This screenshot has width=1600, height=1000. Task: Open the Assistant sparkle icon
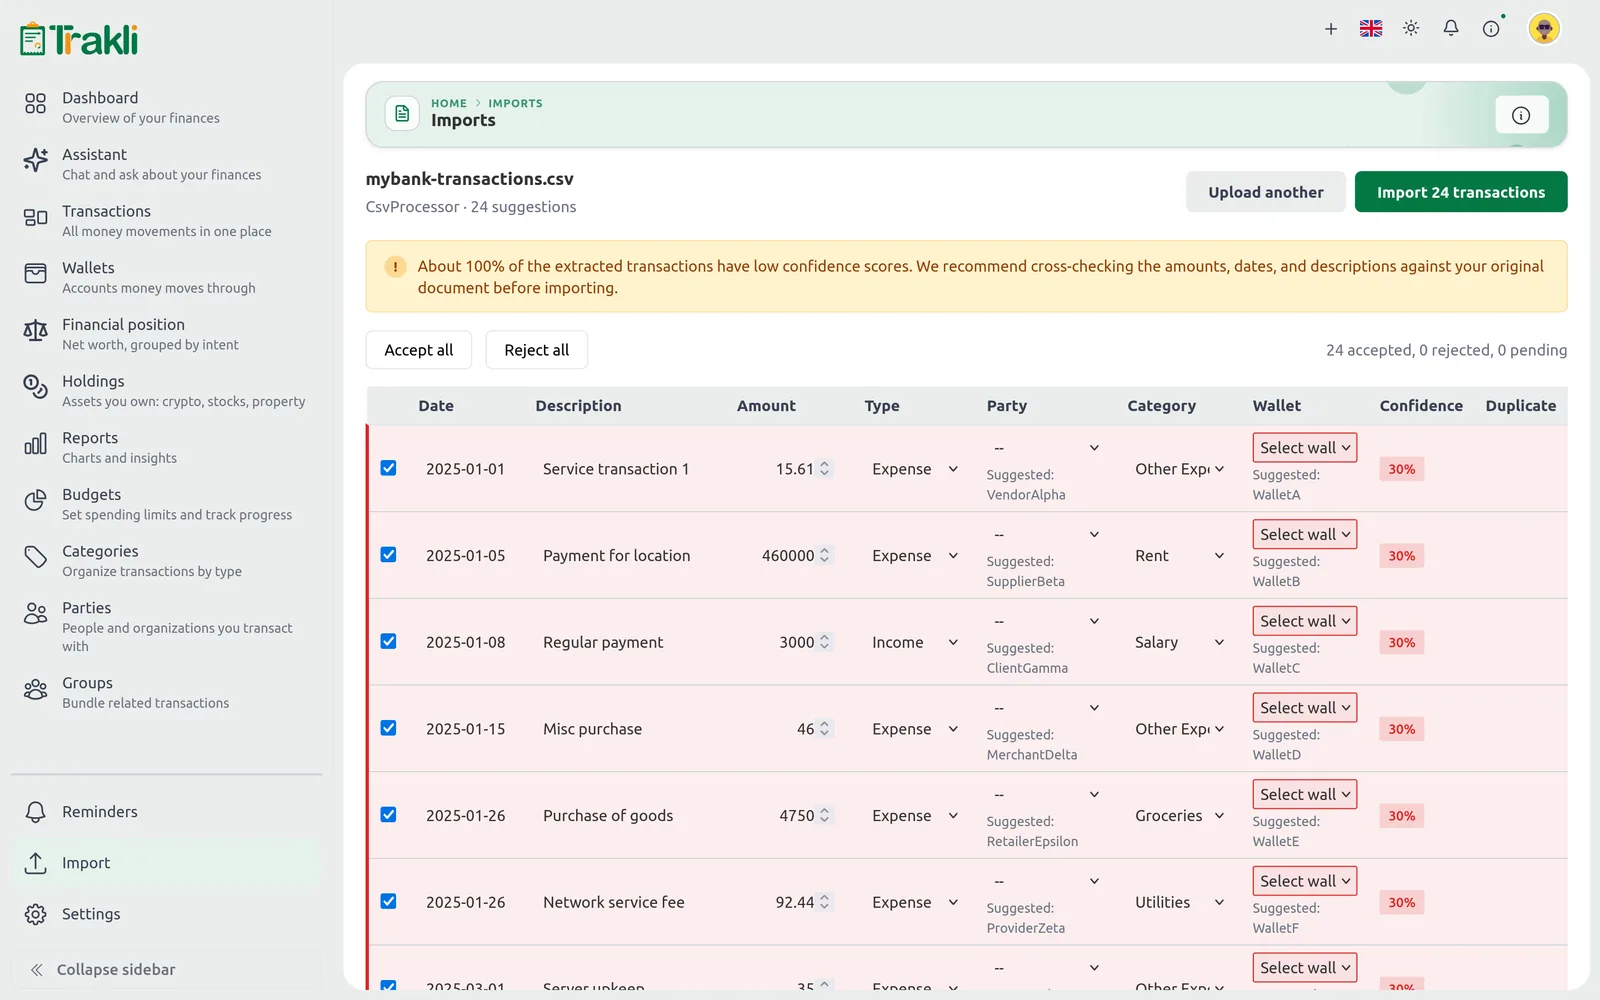tap(35, 160)
